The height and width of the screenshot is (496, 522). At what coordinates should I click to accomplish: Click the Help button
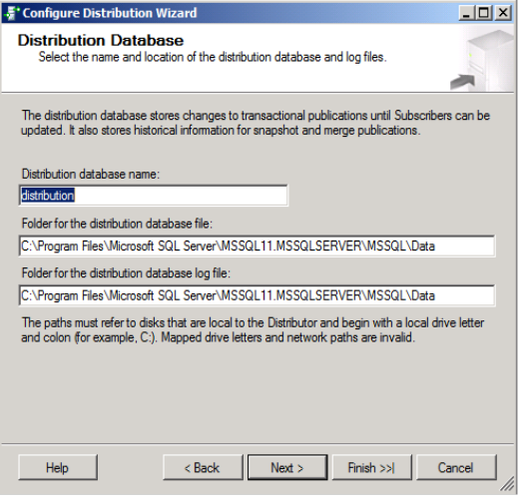click(x=58, y=467)
